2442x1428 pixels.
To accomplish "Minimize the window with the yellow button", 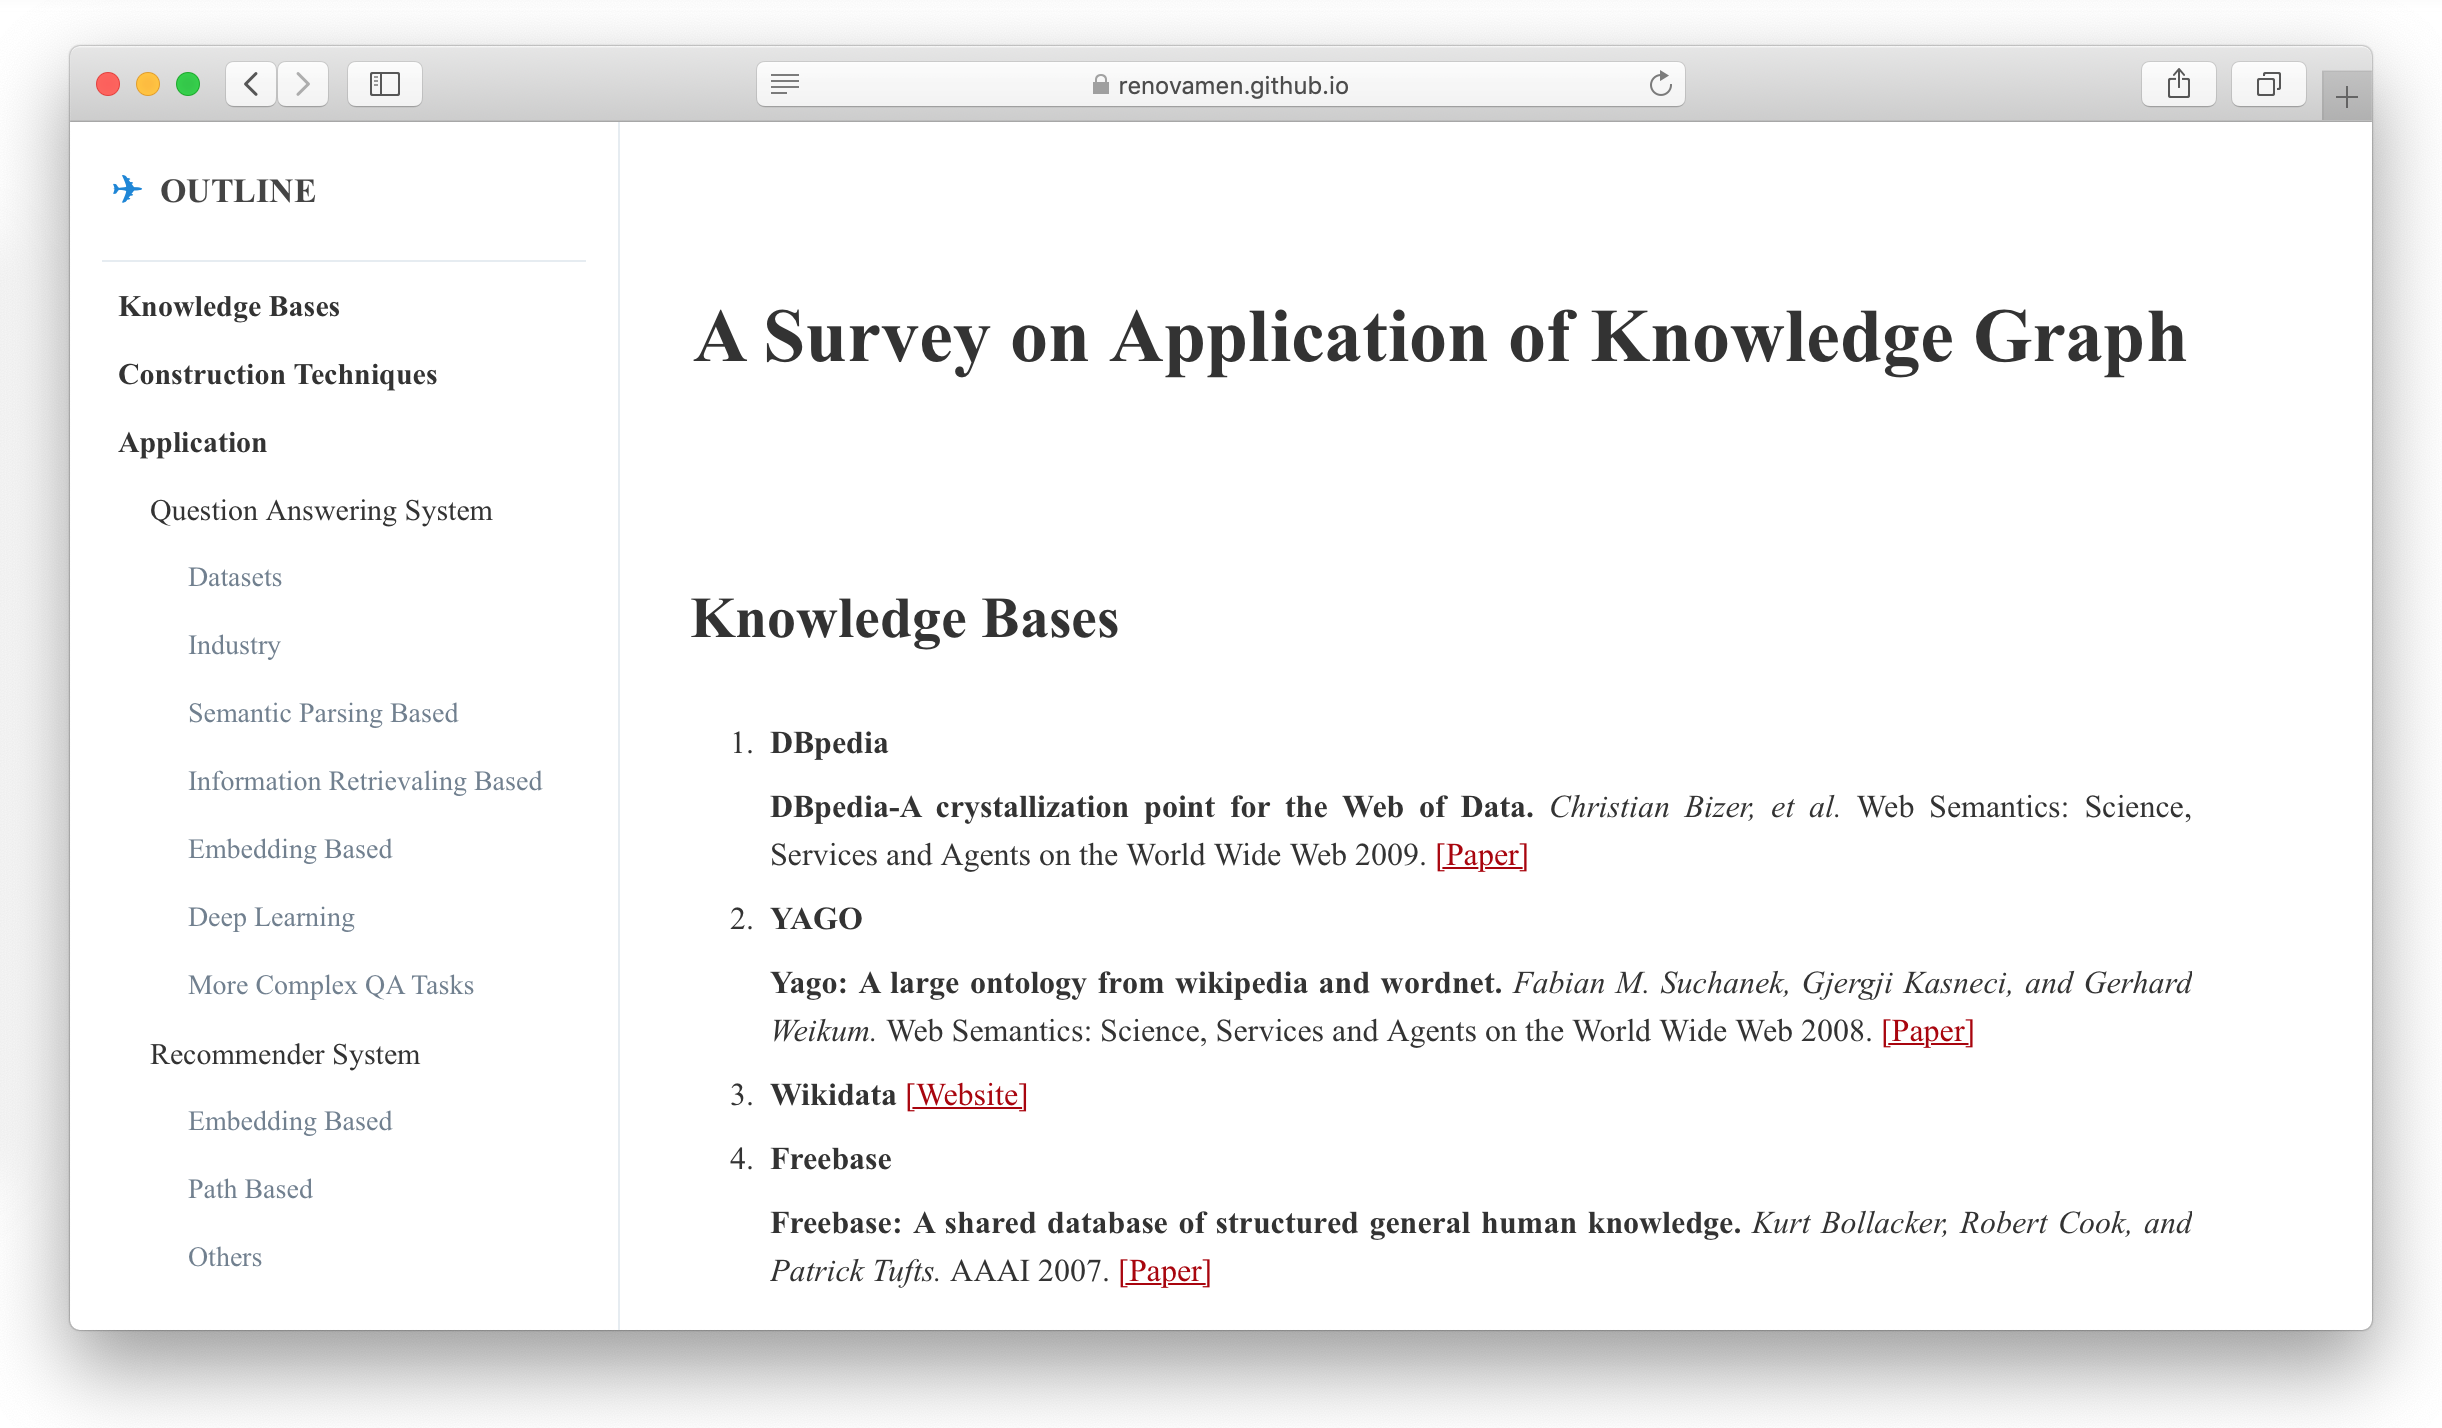I will coord(148,84).
